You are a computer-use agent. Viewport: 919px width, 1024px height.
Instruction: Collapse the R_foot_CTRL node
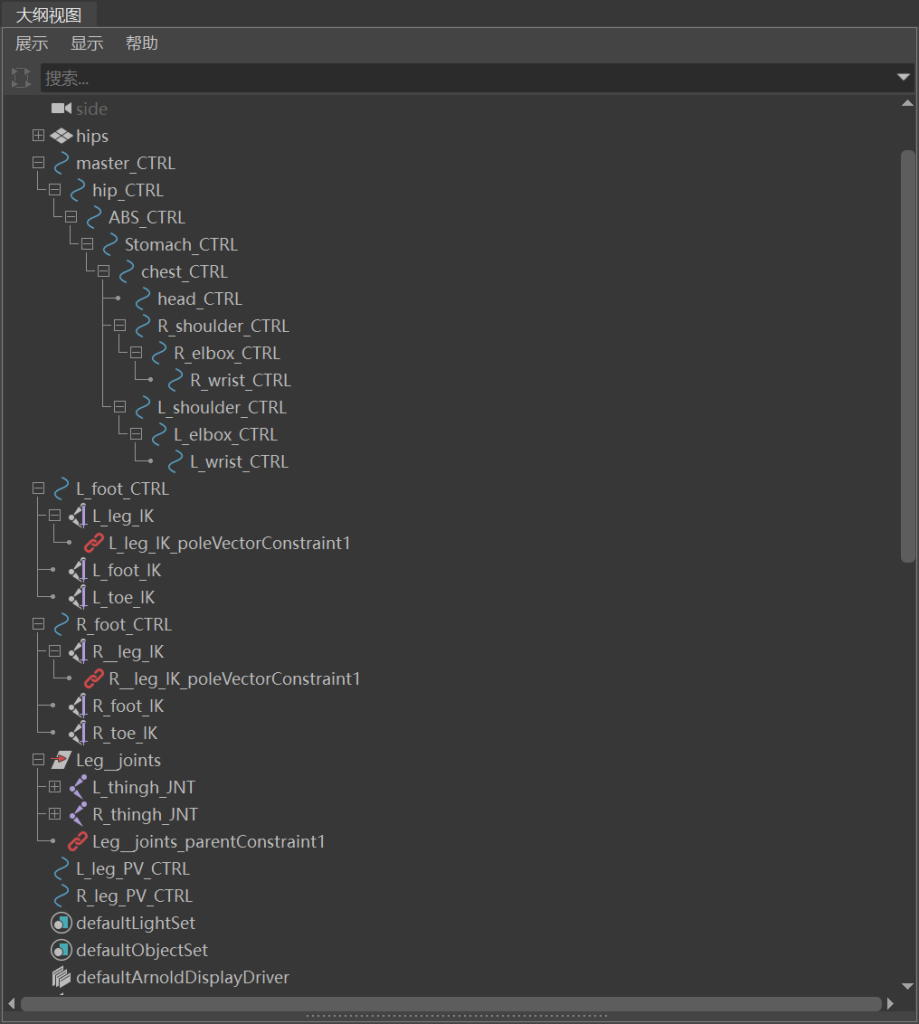click(39, 624)
